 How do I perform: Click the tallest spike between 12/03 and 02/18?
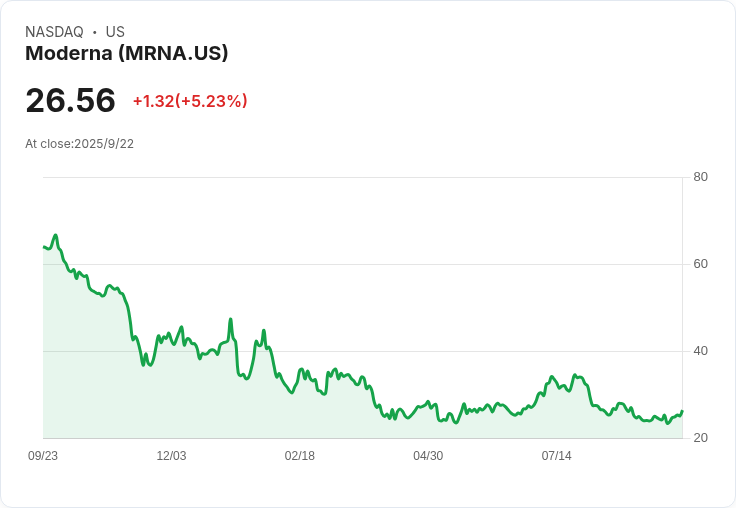(231, 320)
